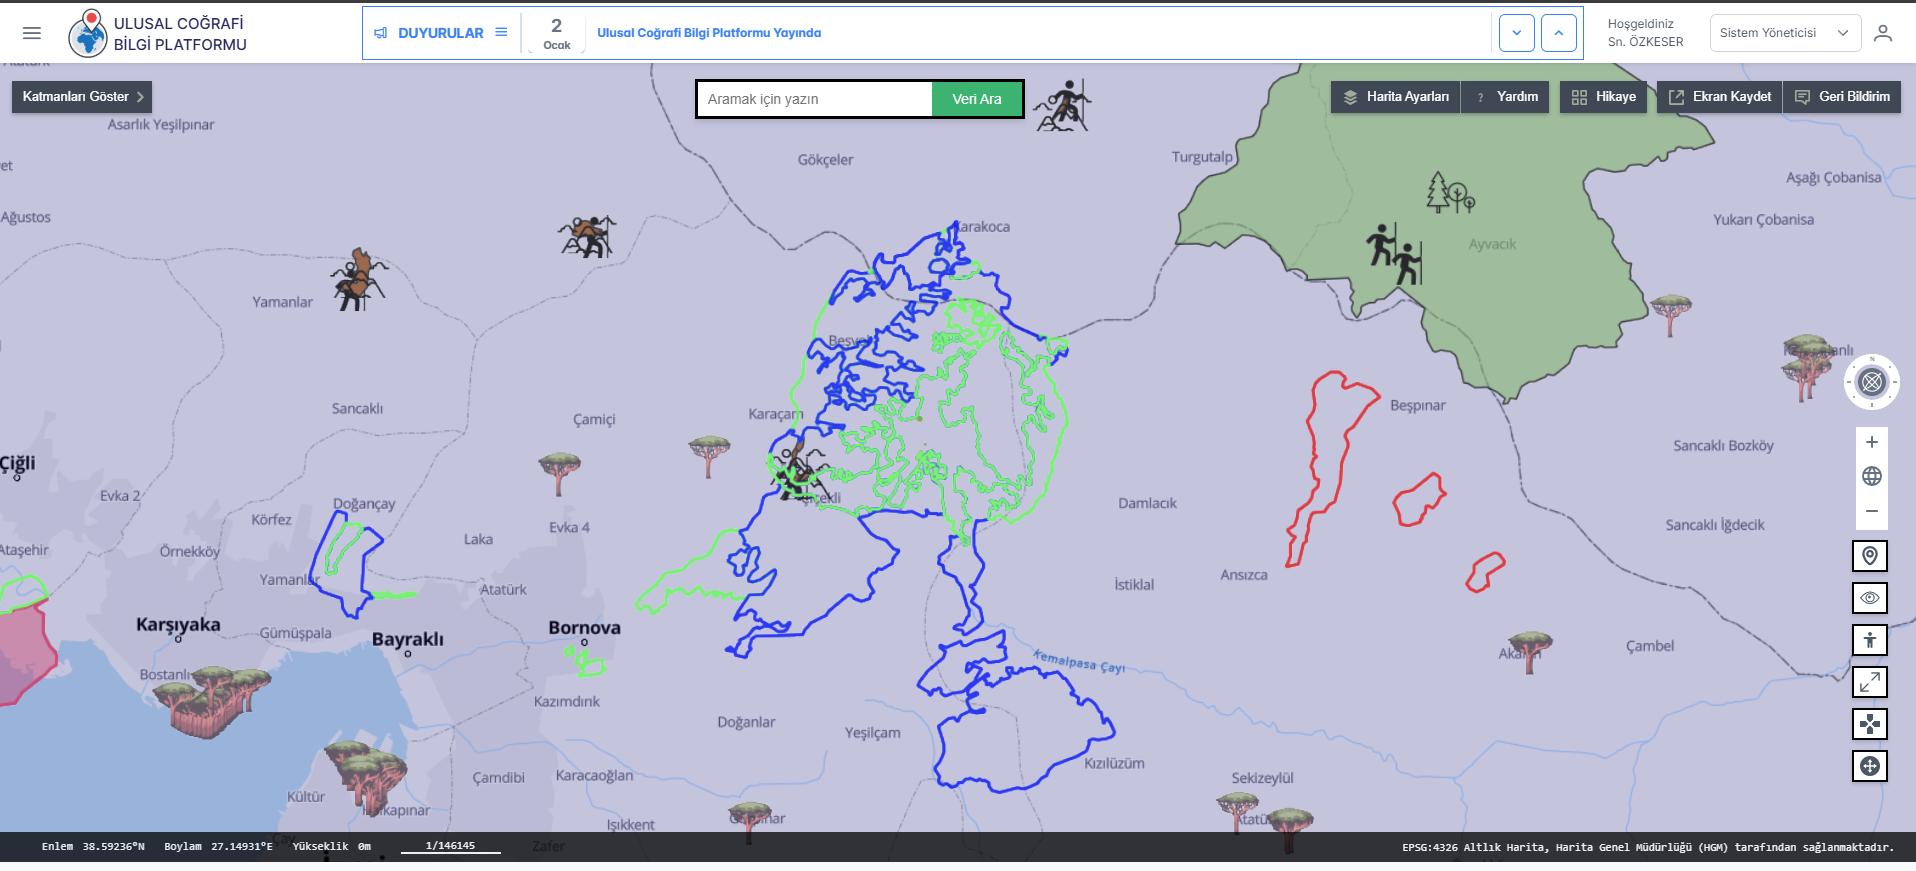The width and height of the screenshot is (1916, 871).
Task: Zoom in with the plus button
Action: 1871,442
